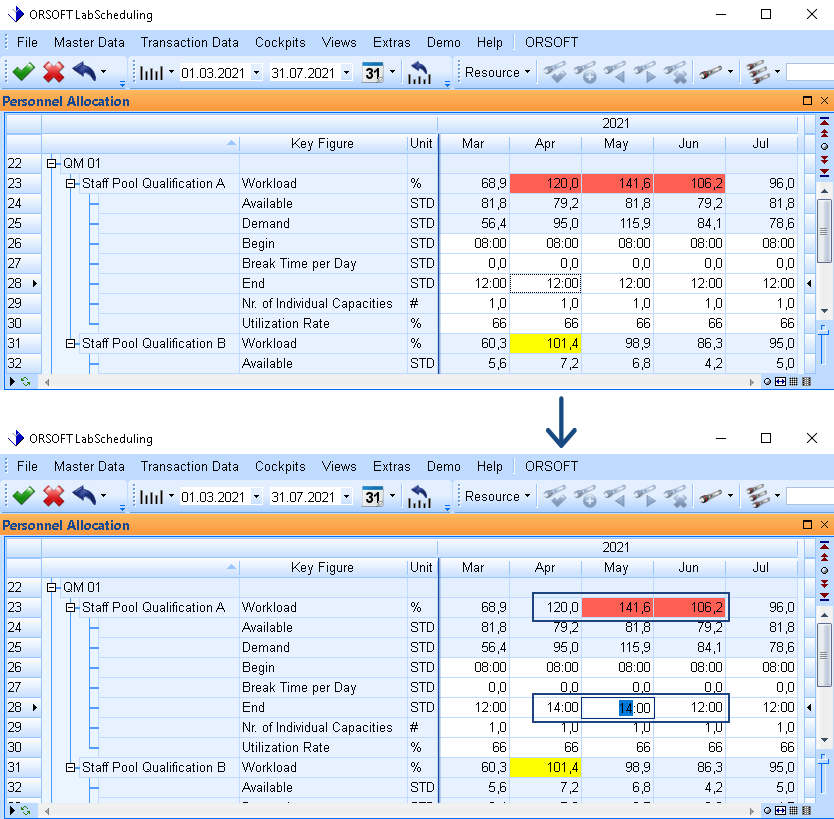Click the red 141,6 May workload cell in top grid
This screenshot has height=819, width=834.
[617, 184]
